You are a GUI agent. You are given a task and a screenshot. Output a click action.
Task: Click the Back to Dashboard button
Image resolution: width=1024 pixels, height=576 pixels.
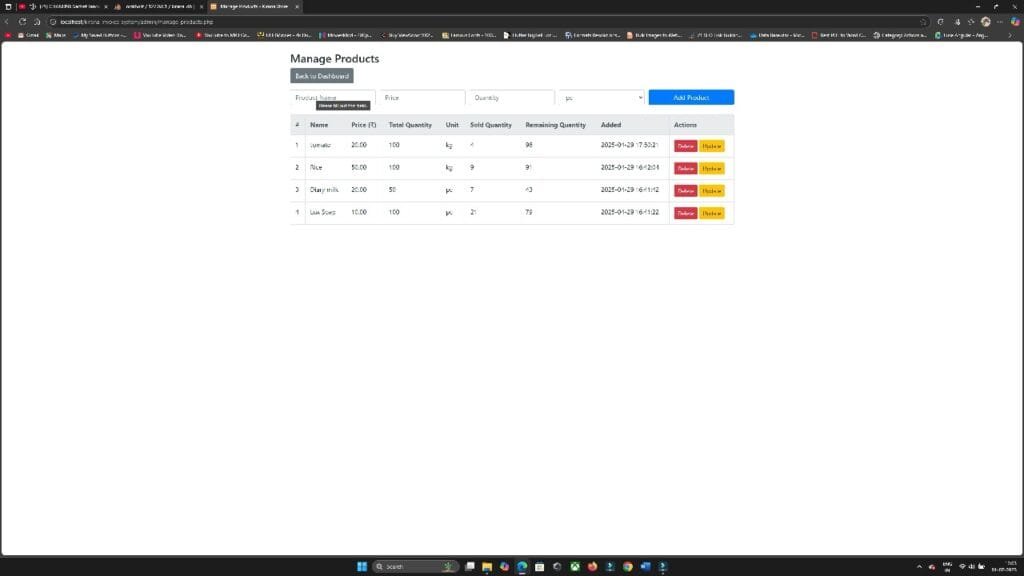(321, 75)
